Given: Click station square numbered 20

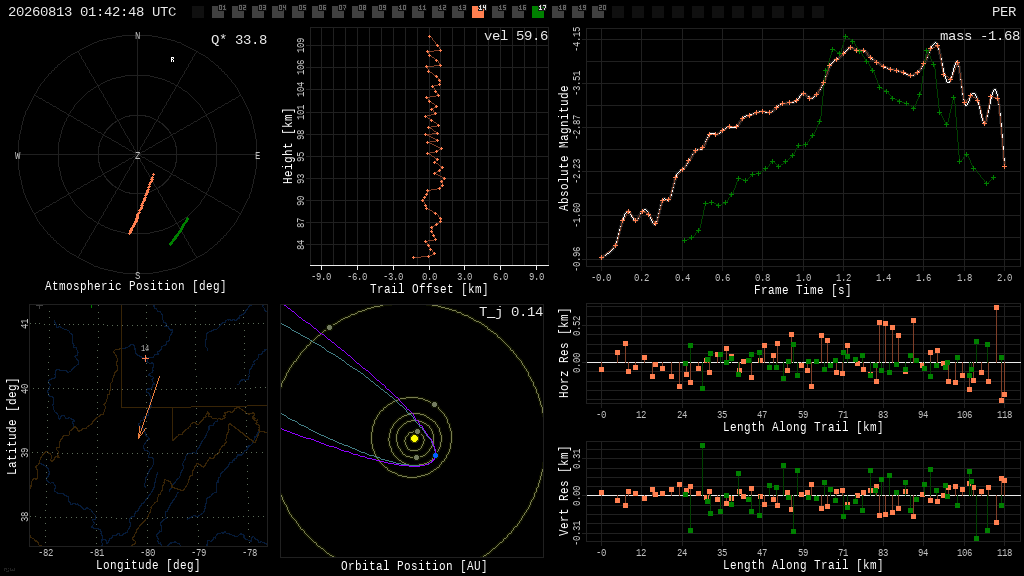Looking at the screenshot, I should click(x=598, y=12).
